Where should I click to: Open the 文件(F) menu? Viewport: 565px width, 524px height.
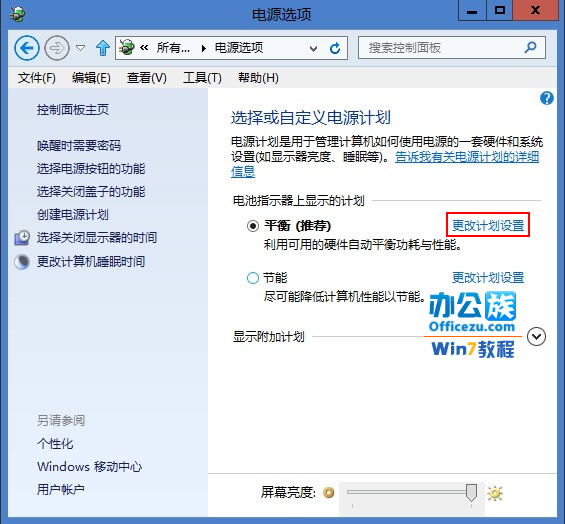coord(37,77)
